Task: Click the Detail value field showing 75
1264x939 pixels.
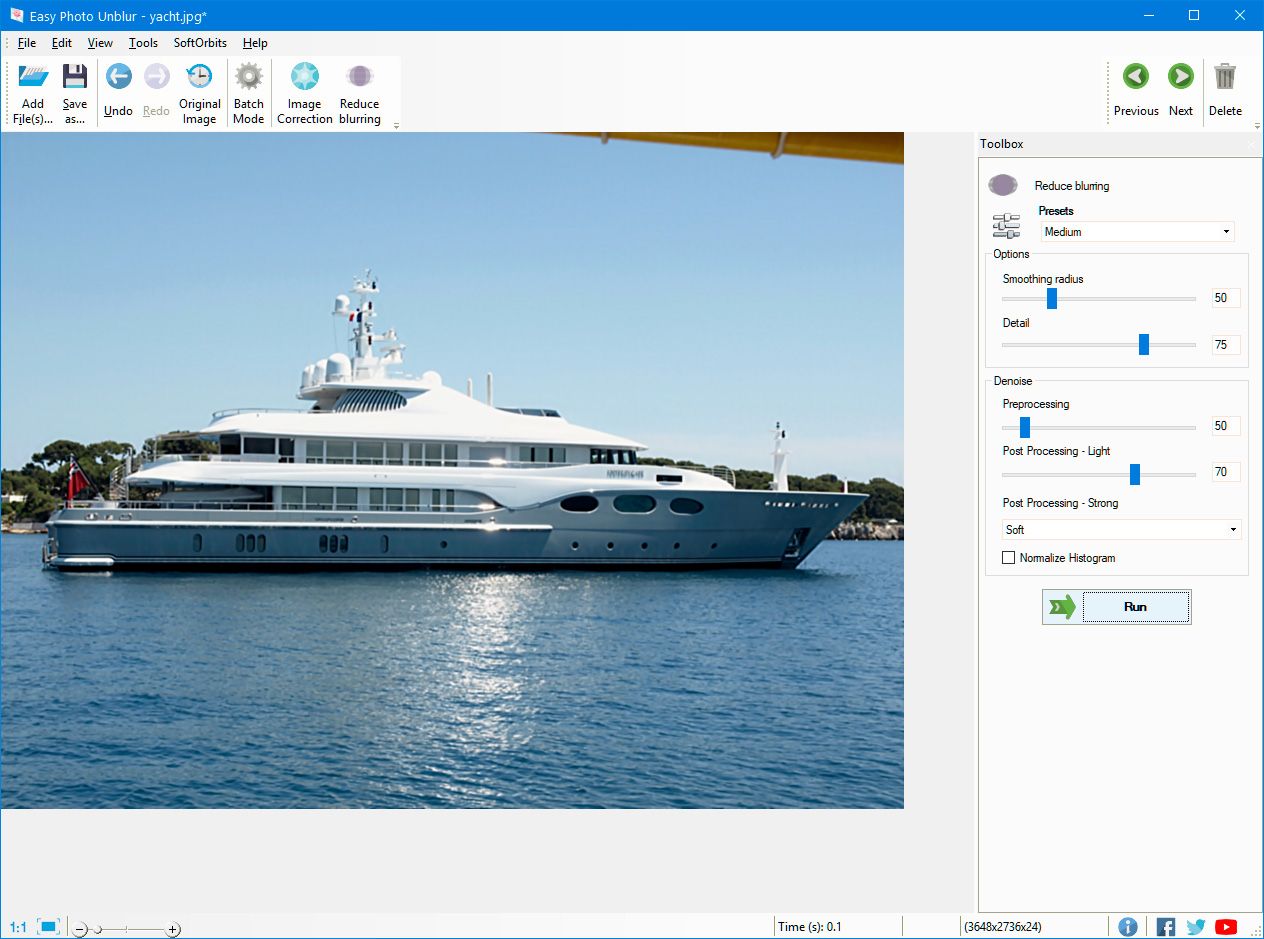Action: pos(1225,345)
